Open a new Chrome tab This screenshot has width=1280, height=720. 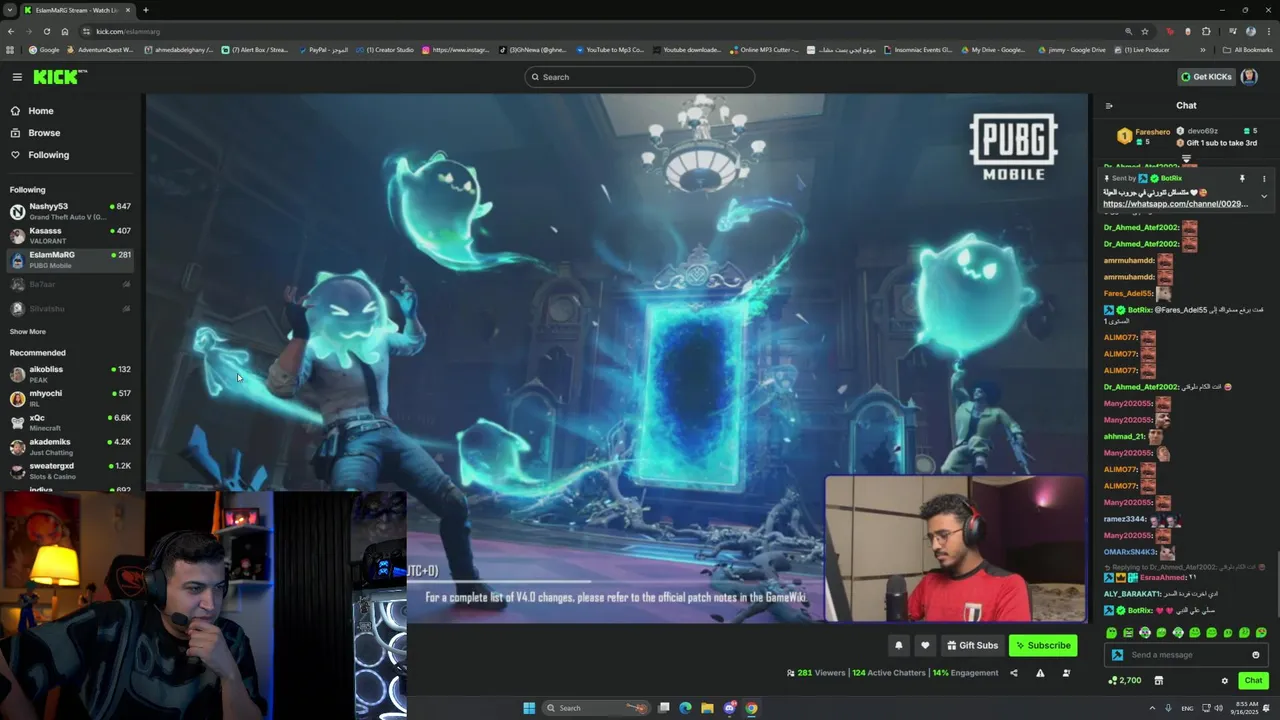point(146,10)
